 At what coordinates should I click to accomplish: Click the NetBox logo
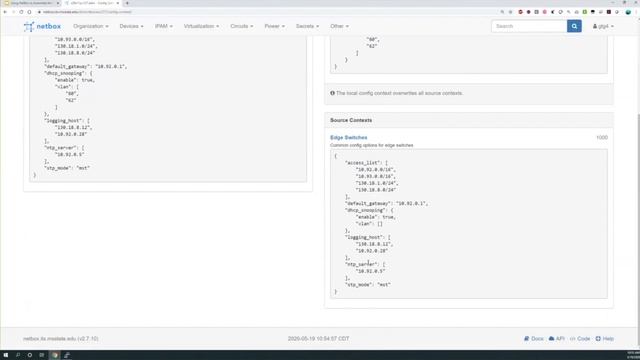[x=42, y=27]
